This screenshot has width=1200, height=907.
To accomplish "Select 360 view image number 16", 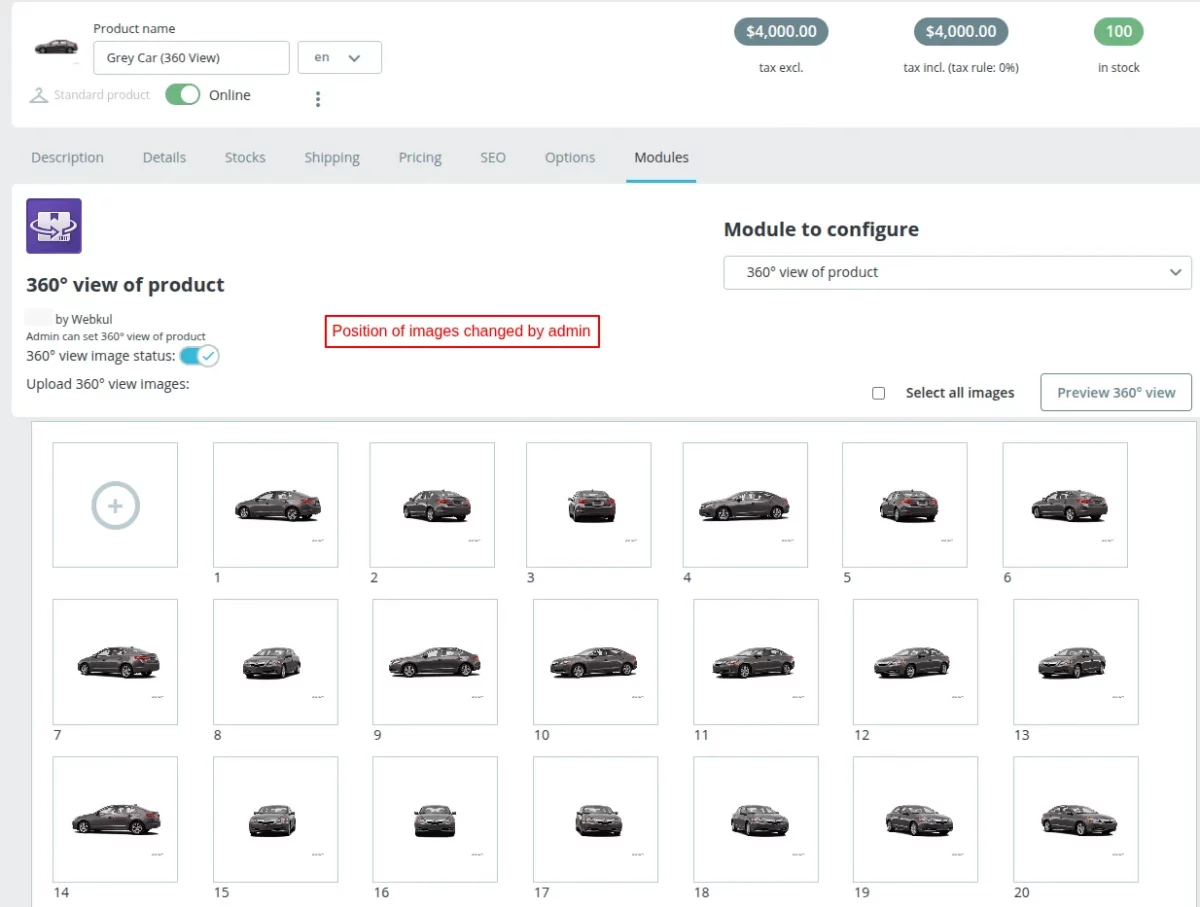I will click(x=435, y=819).
